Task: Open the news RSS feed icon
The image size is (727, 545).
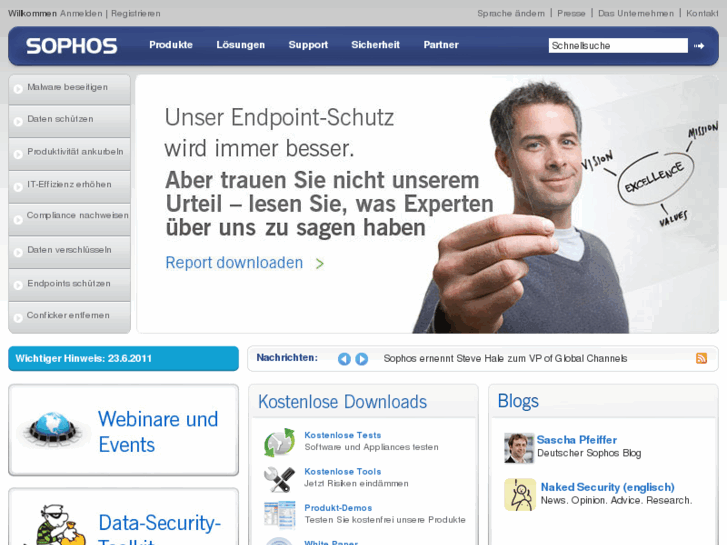Action: pyautogui.click(x=701, y=358)
